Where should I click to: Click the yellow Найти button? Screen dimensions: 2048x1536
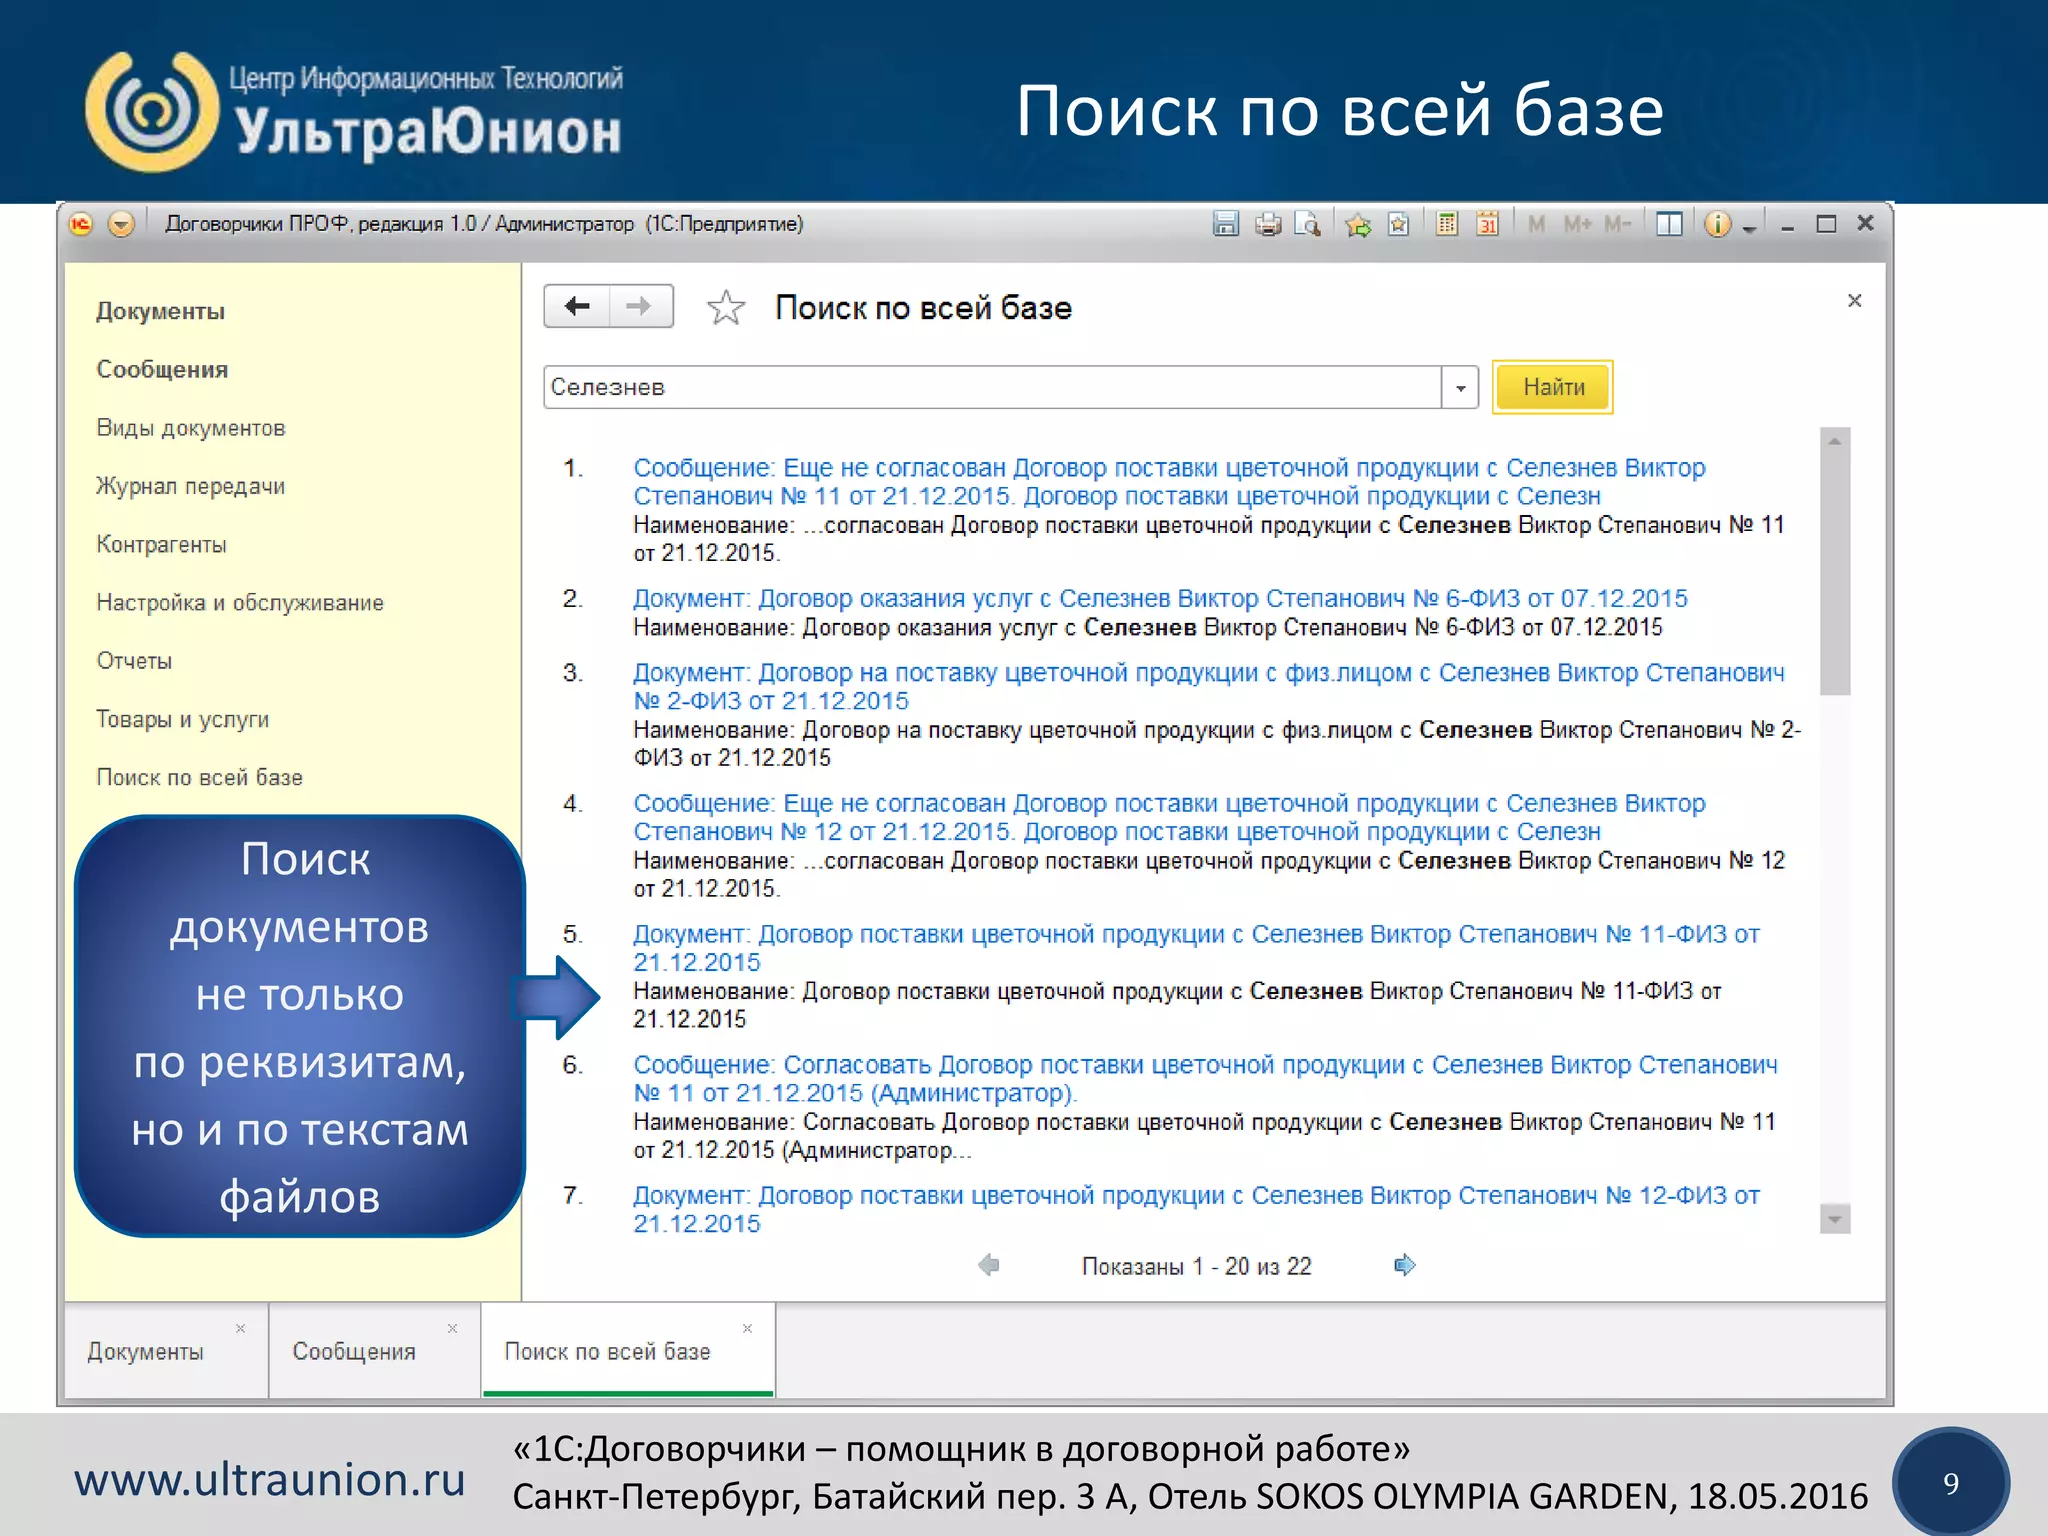1553,387
